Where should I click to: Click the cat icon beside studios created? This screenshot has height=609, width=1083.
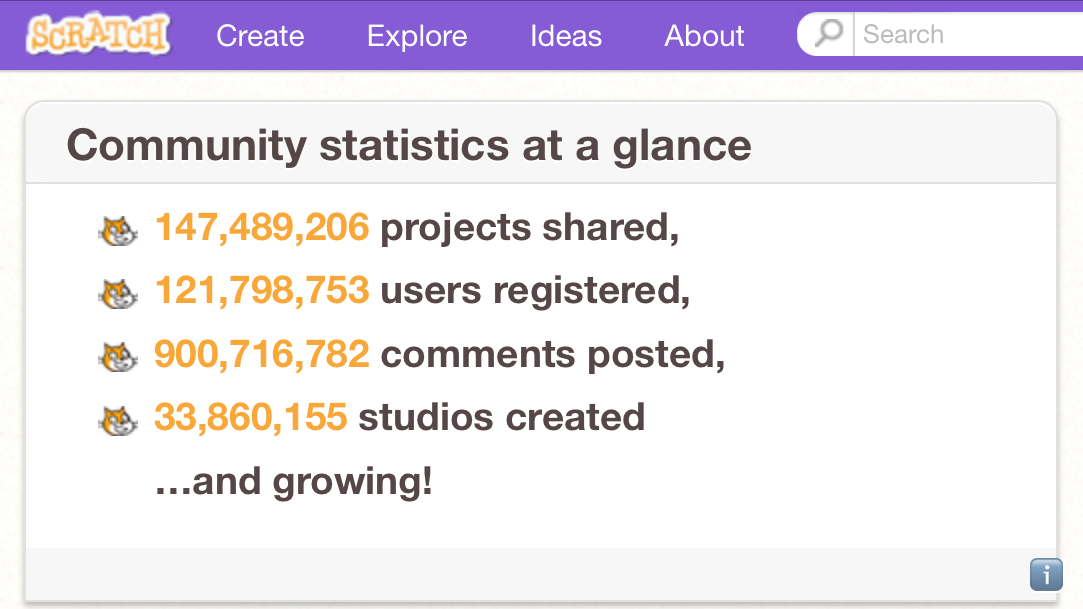click(x=118, y=420)
